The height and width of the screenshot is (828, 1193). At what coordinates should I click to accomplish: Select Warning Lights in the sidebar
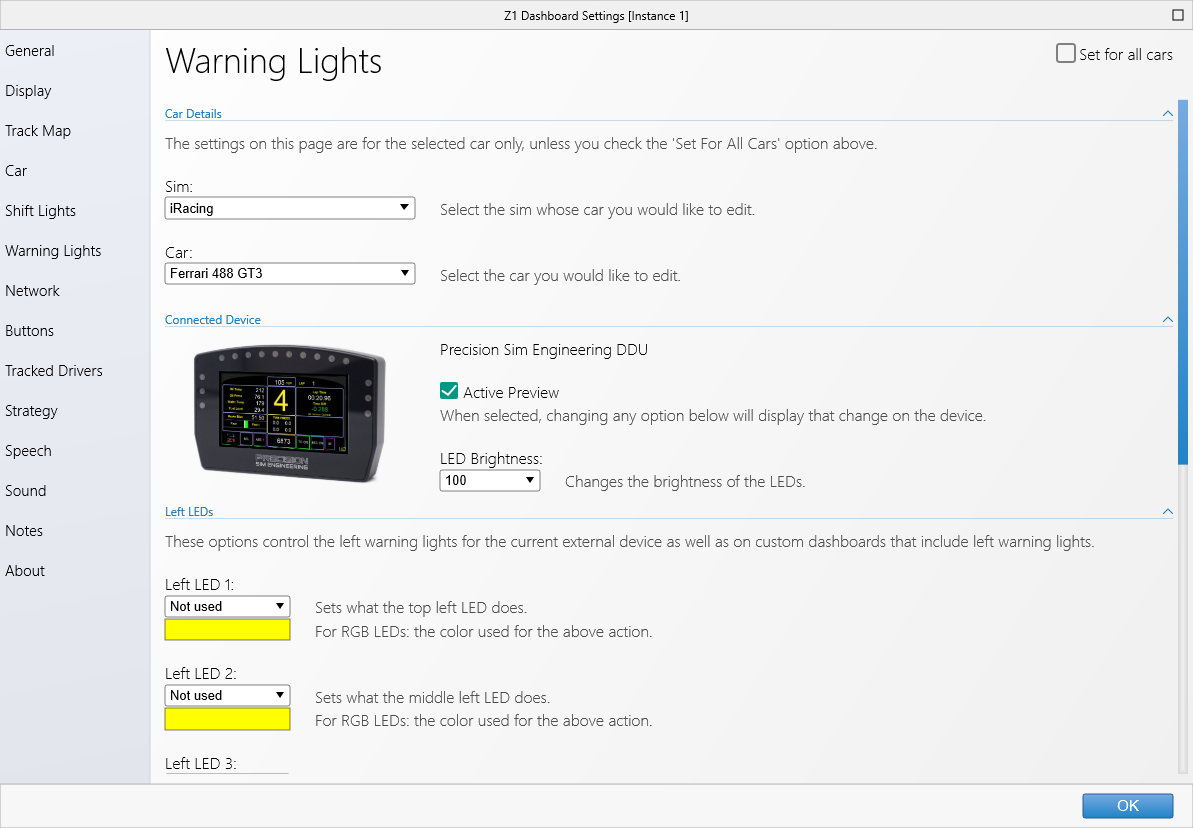(x=53, y=250)
